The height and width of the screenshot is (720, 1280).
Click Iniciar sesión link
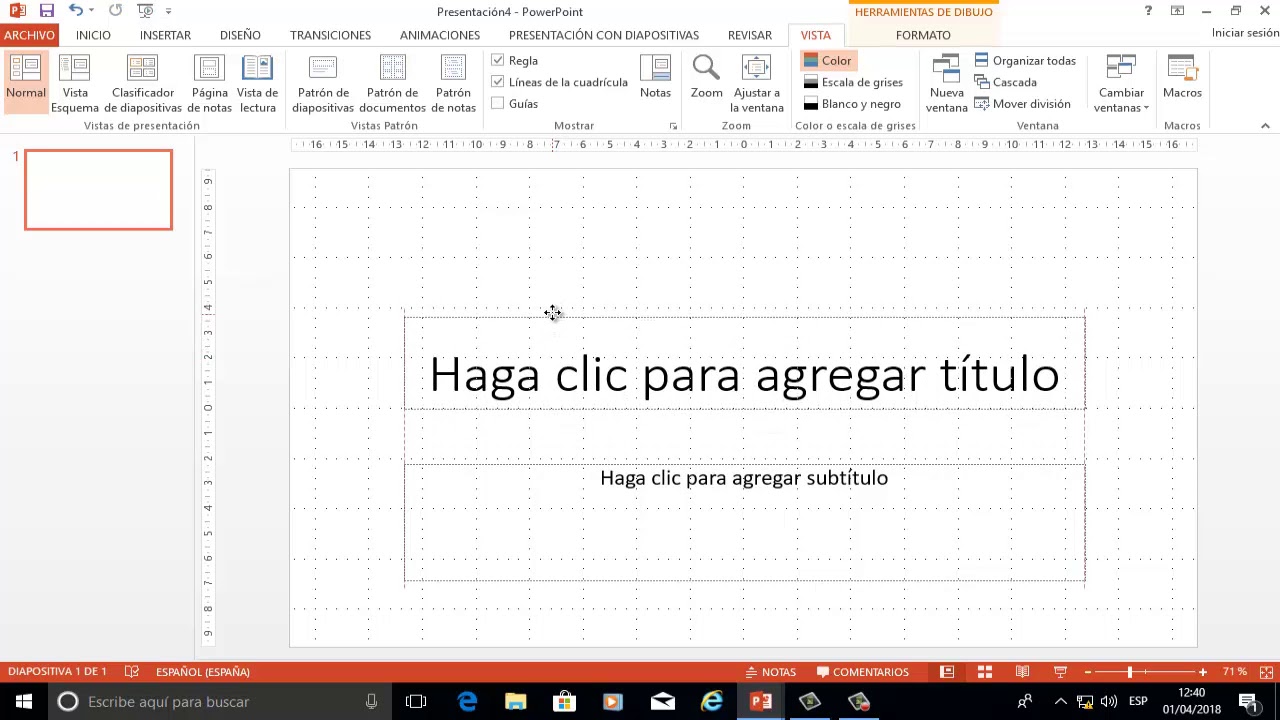tap(1245, 33)
